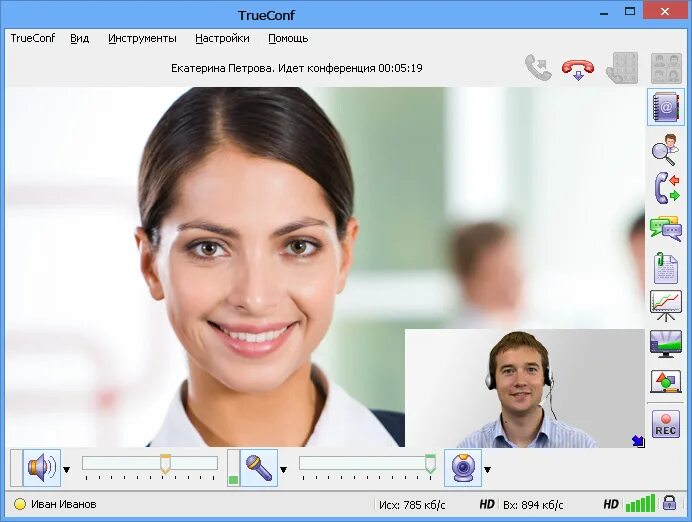Click the microphone level slider handle

click(x=430, y=463)
